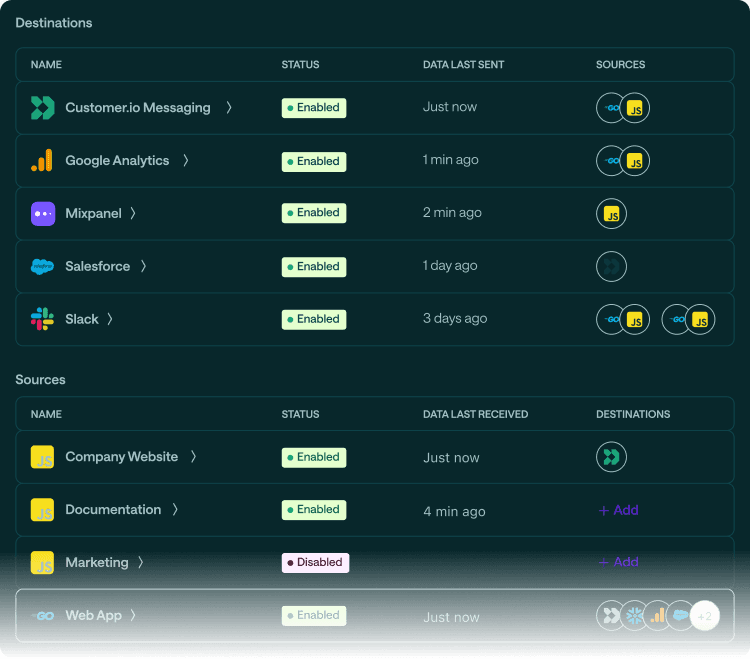
Task: Click Salesforce destination icon in Web App row
Action: click(680, 615)
